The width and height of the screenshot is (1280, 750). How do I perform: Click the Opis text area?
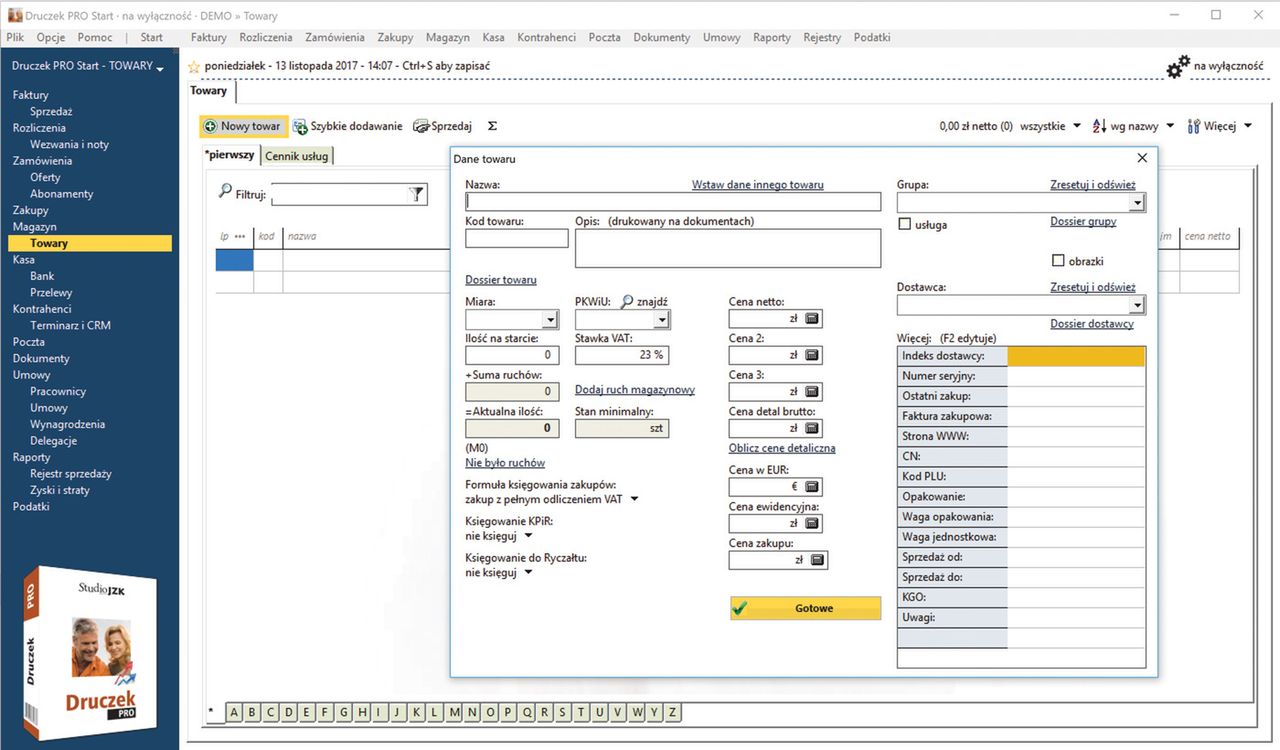click(x=728, y=248)
